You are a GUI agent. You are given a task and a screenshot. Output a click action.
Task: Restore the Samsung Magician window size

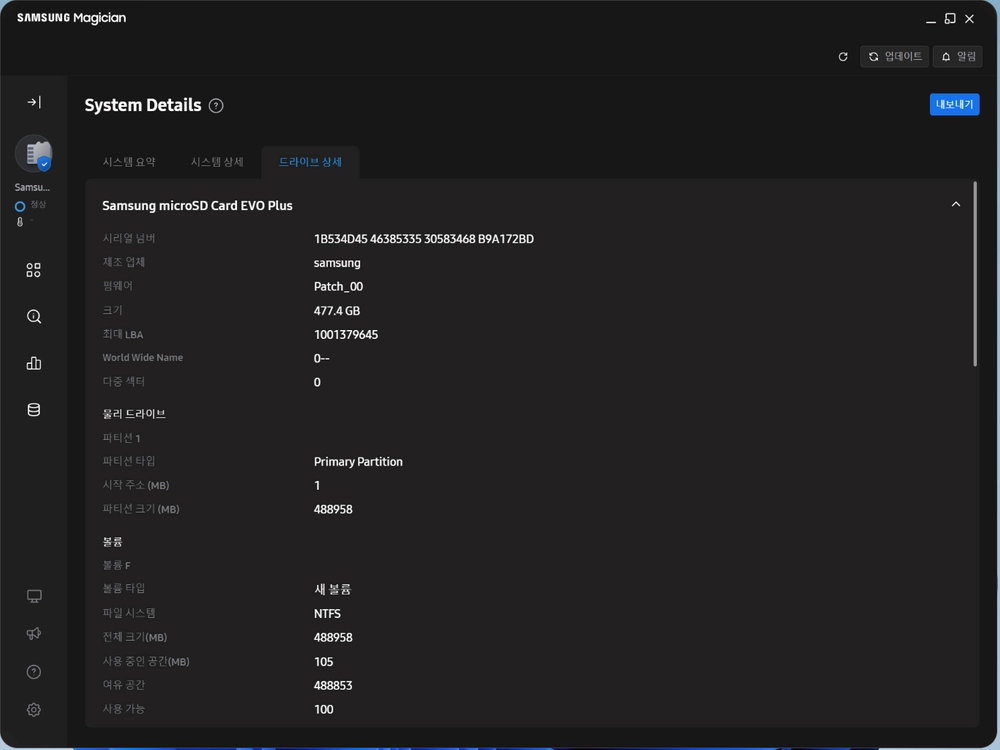click(950, 19)
